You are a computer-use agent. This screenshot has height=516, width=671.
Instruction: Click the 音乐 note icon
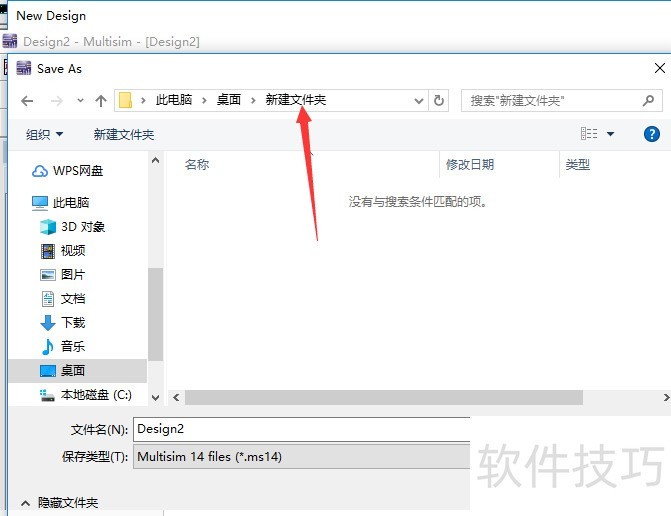pos(48,347)
